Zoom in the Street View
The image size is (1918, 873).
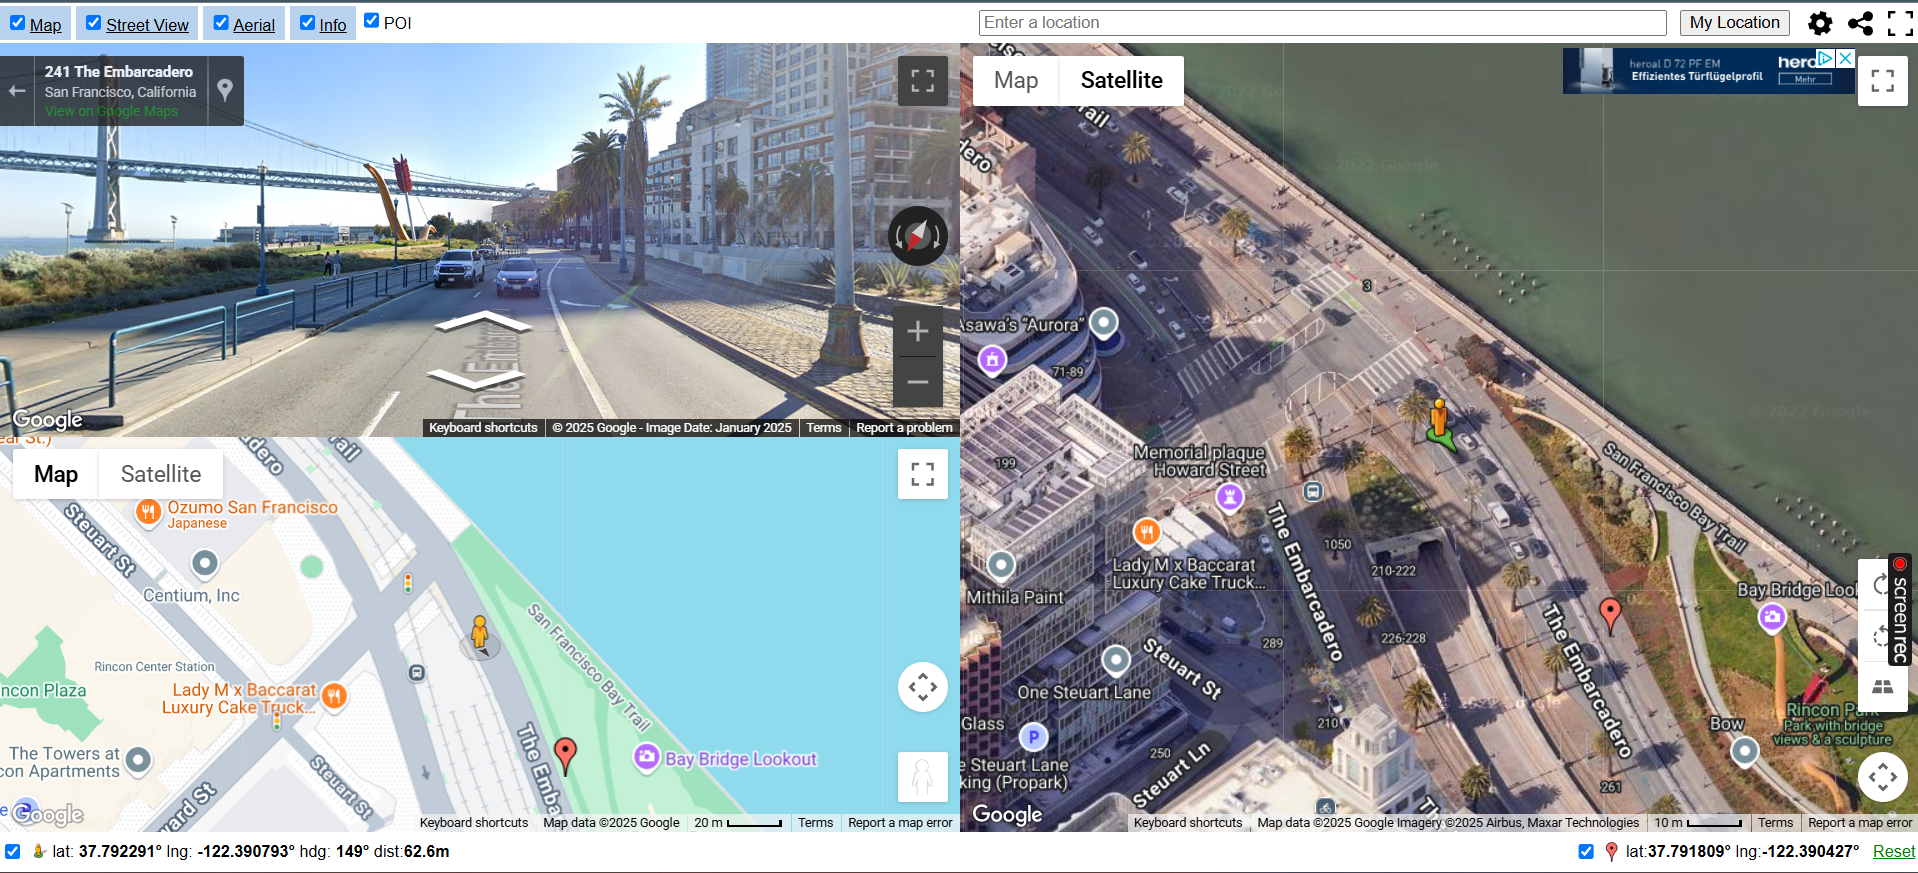(x=918, y=331)
